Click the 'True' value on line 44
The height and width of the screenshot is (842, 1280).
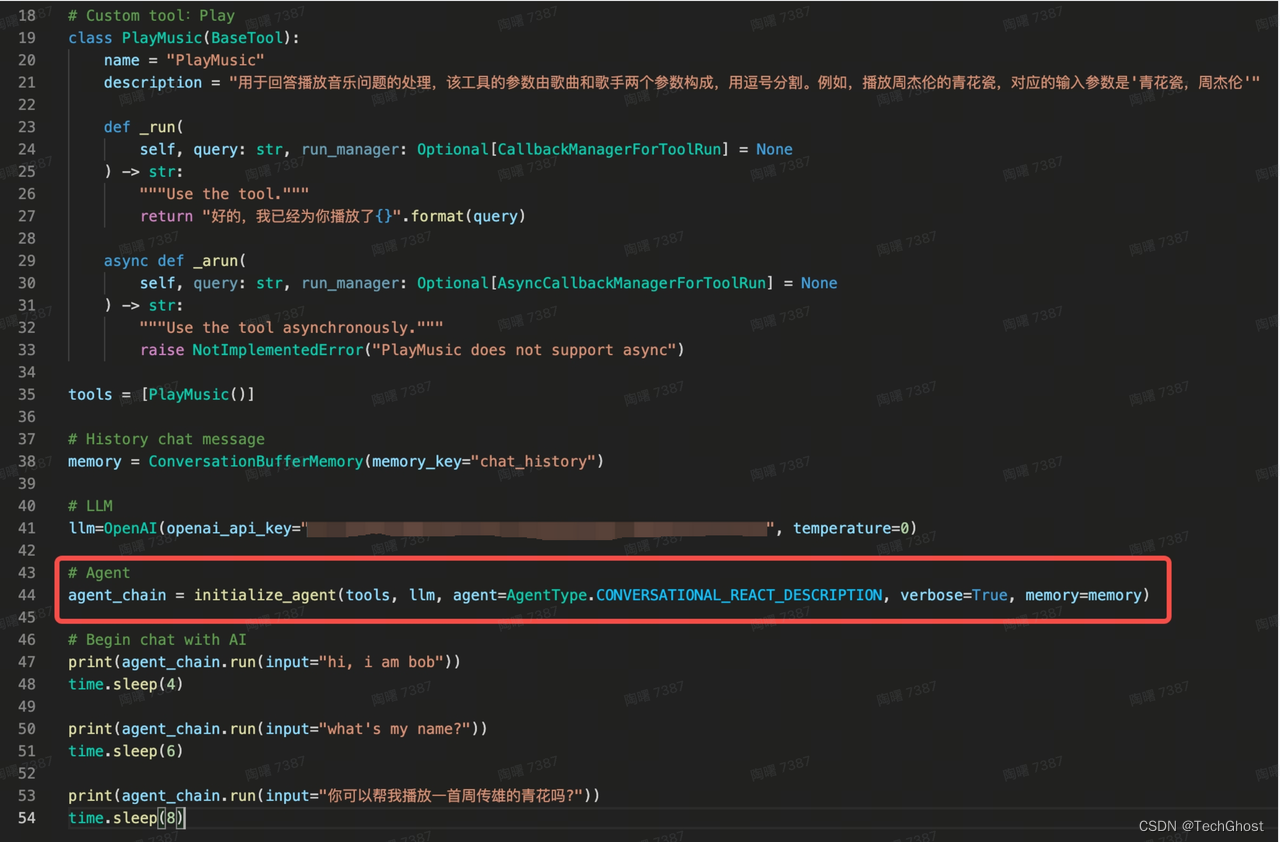(x=990, y=595)
